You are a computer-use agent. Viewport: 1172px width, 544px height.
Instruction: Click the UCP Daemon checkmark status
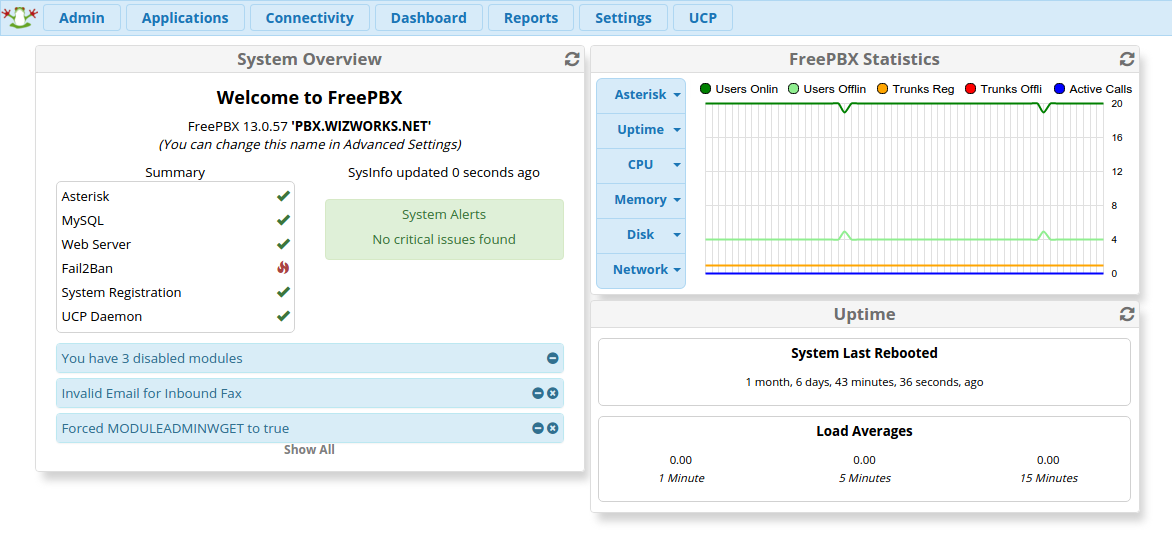[283, 315]
